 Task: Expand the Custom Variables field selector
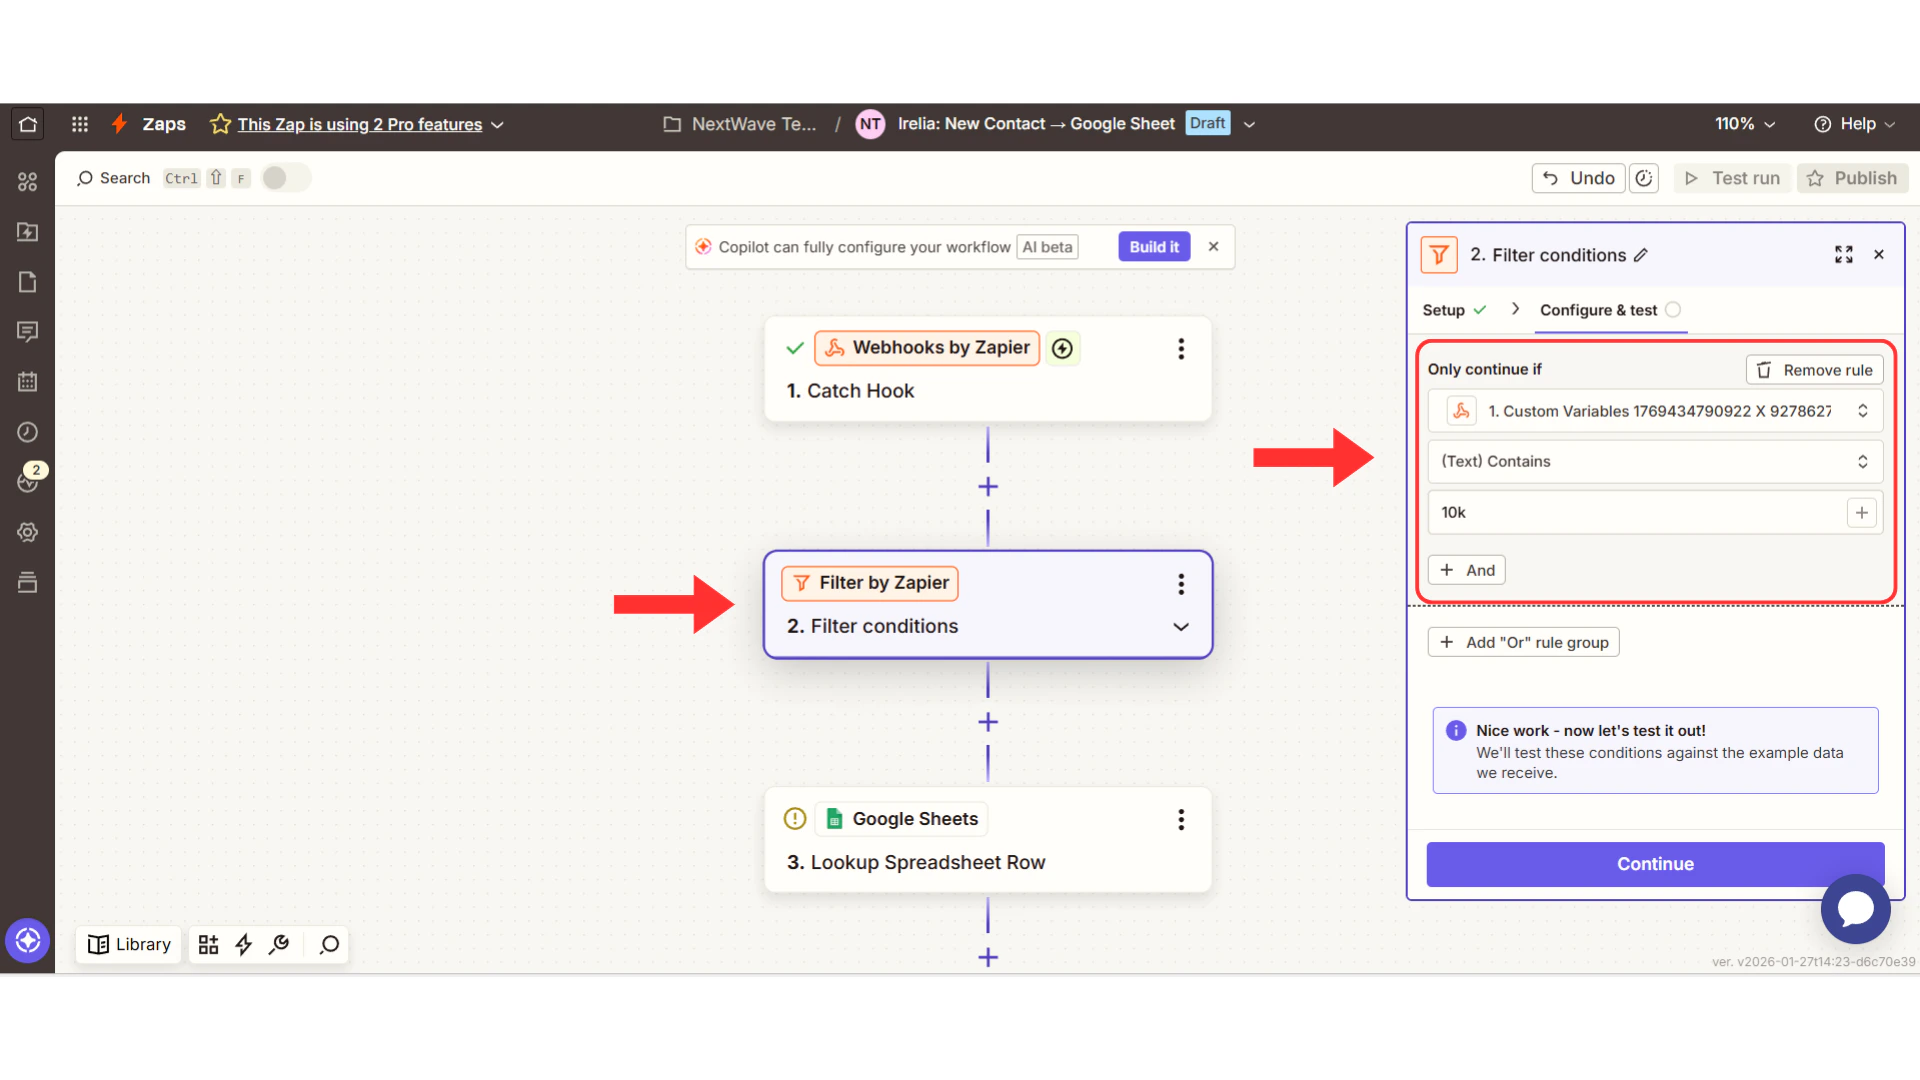click(1862, 410)
